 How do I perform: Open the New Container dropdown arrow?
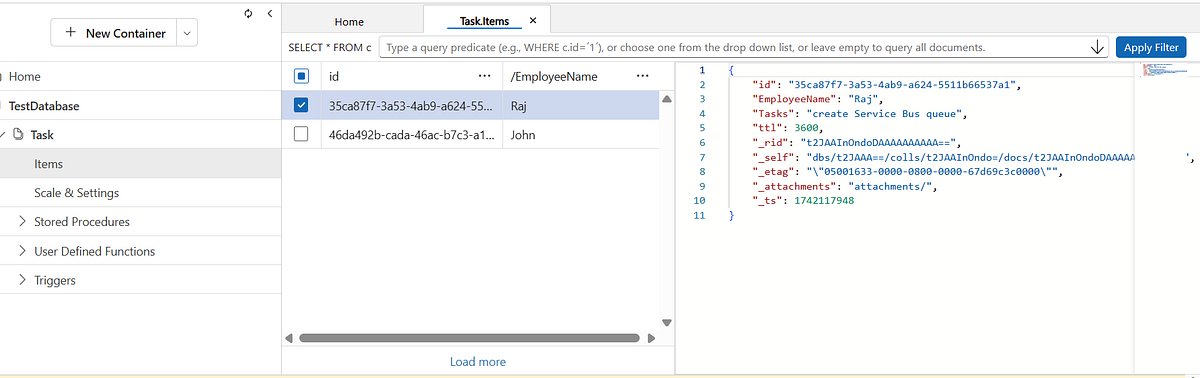(187, 33)
